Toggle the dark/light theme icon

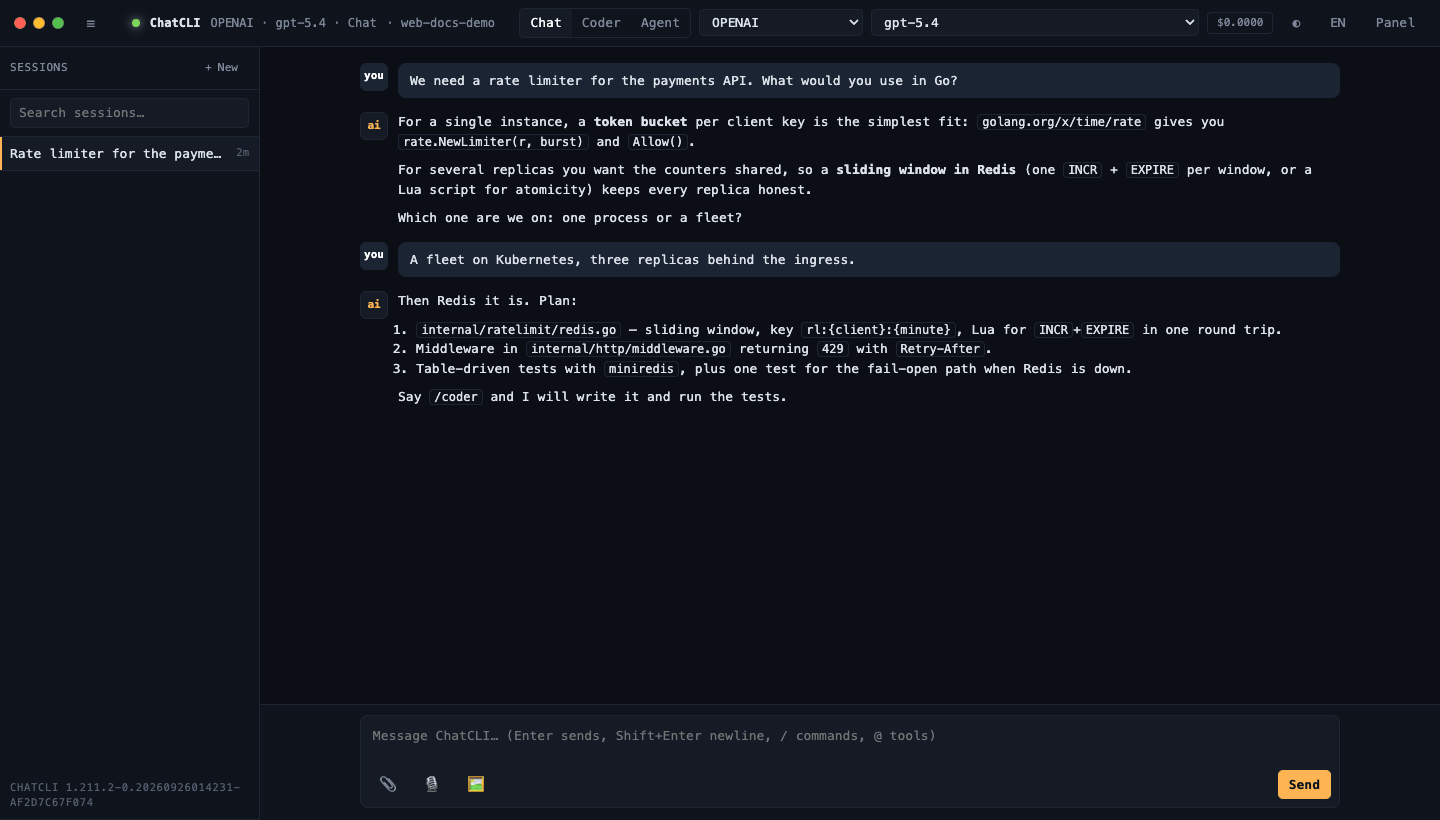[1296, 23]
